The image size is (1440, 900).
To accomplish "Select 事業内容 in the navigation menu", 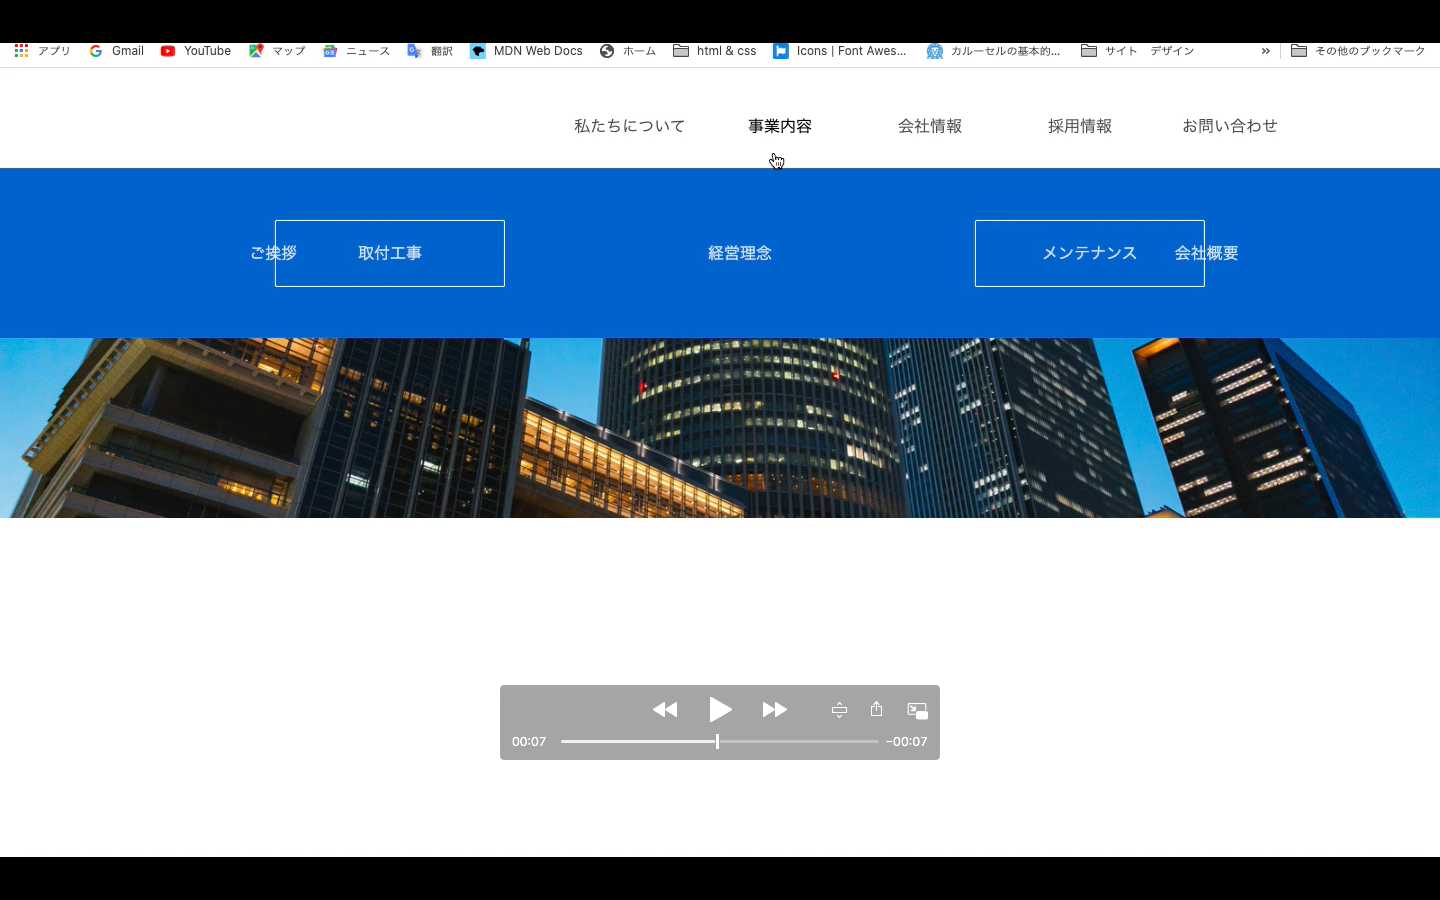I will point(779,126).
